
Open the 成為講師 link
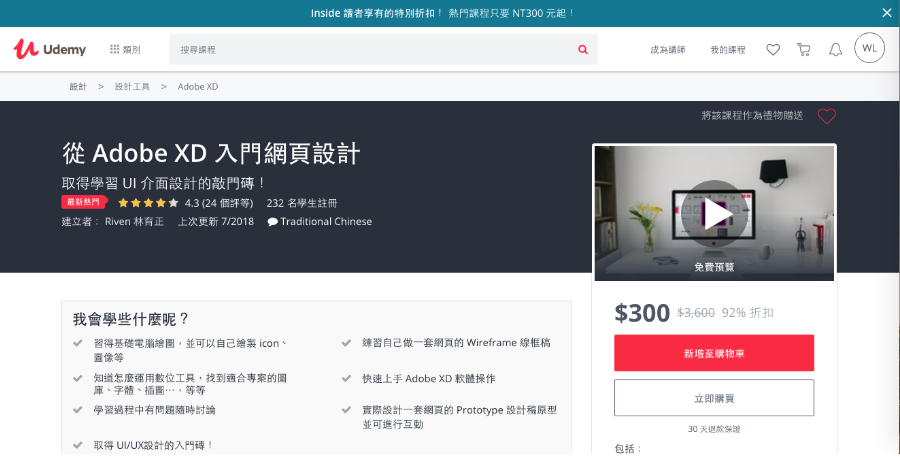(668, 50)
